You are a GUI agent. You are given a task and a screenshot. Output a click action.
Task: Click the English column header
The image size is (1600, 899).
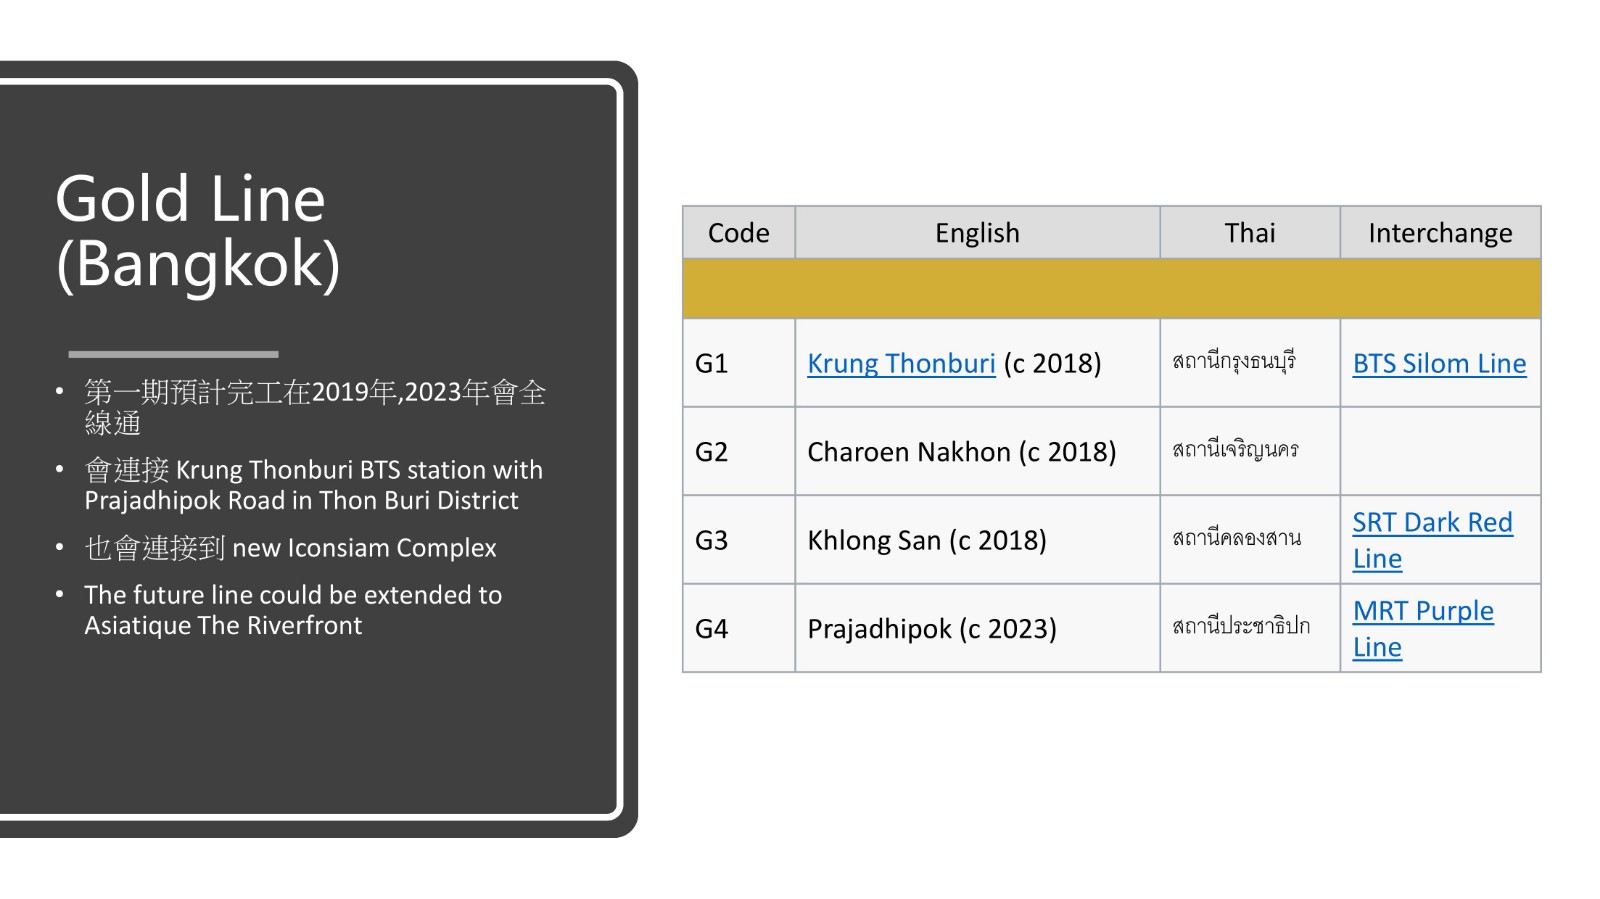[977, 233]
